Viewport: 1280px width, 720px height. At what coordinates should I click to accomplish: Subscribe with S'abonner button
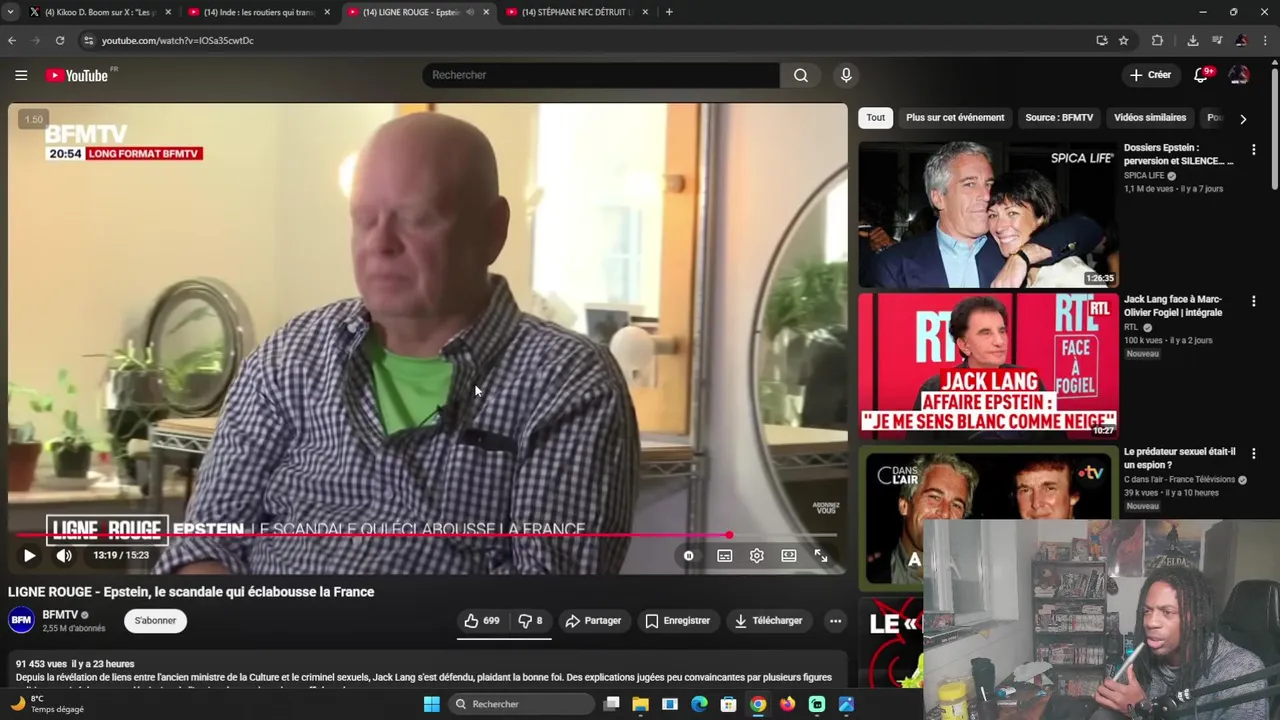point(155,621)
